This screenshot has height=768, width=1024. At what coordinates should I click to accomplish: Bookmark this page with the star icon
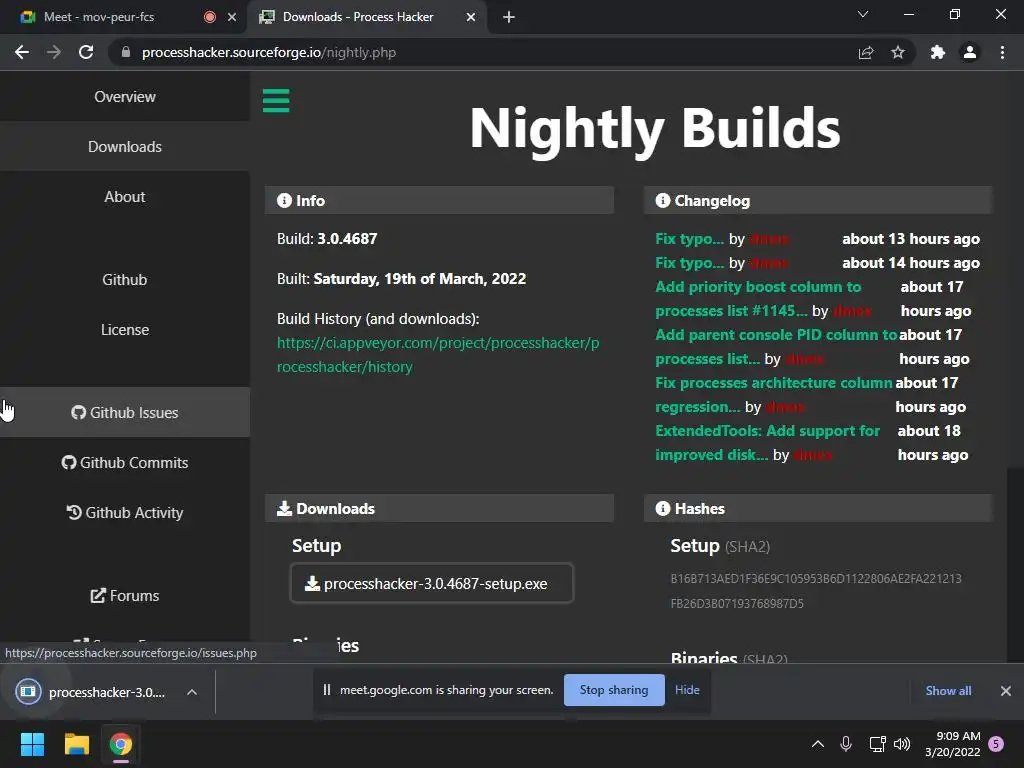(x=898, y=52)
